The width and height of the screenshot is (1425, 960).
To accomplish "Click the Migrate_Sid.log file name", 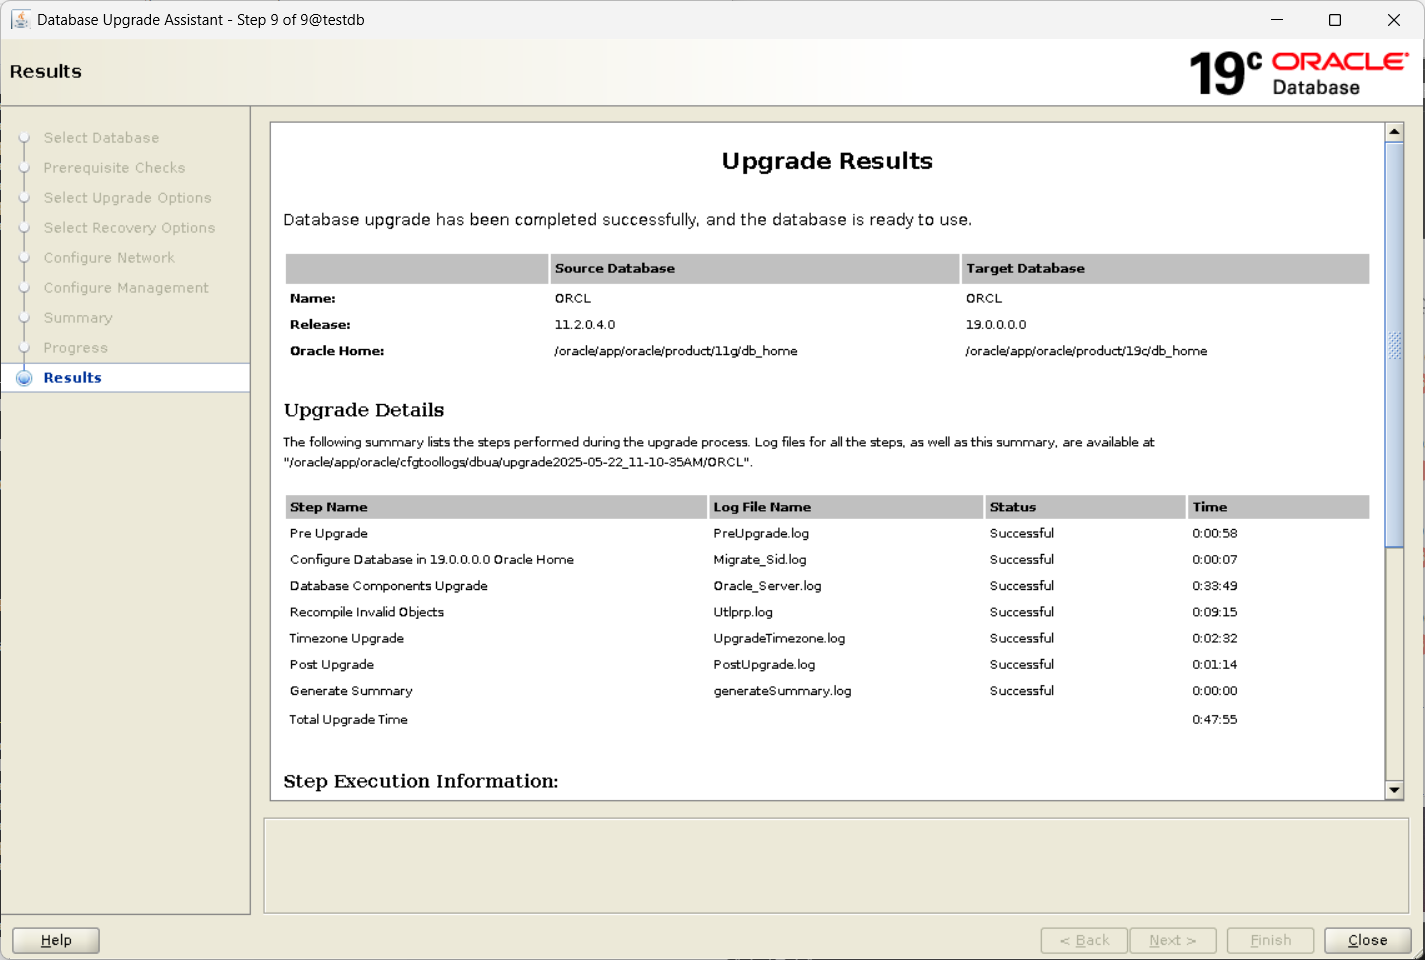I will point(760,560).
